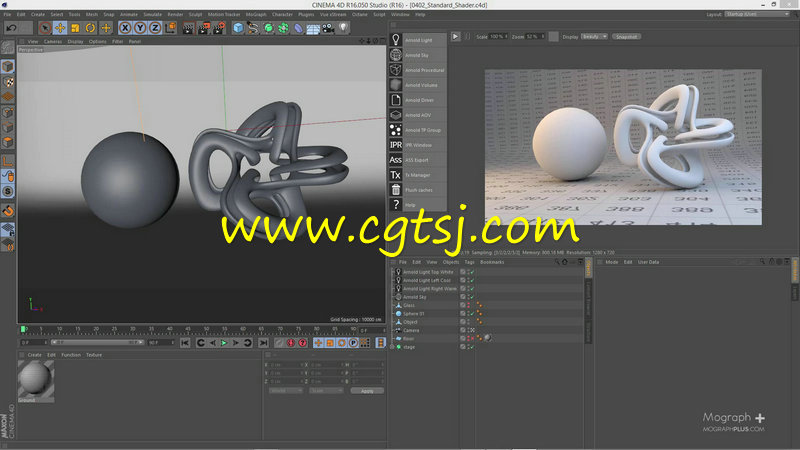Open the MoGraph menu

click(256, 14)
